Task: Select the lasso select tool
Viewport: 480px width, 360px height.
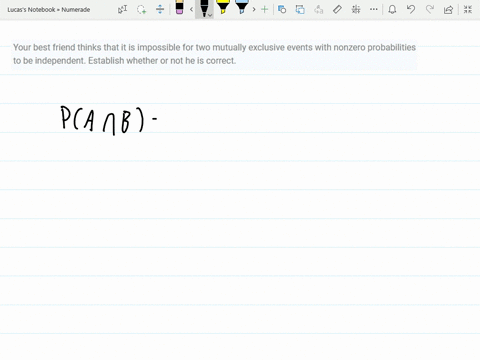Action: coord(142,9)
